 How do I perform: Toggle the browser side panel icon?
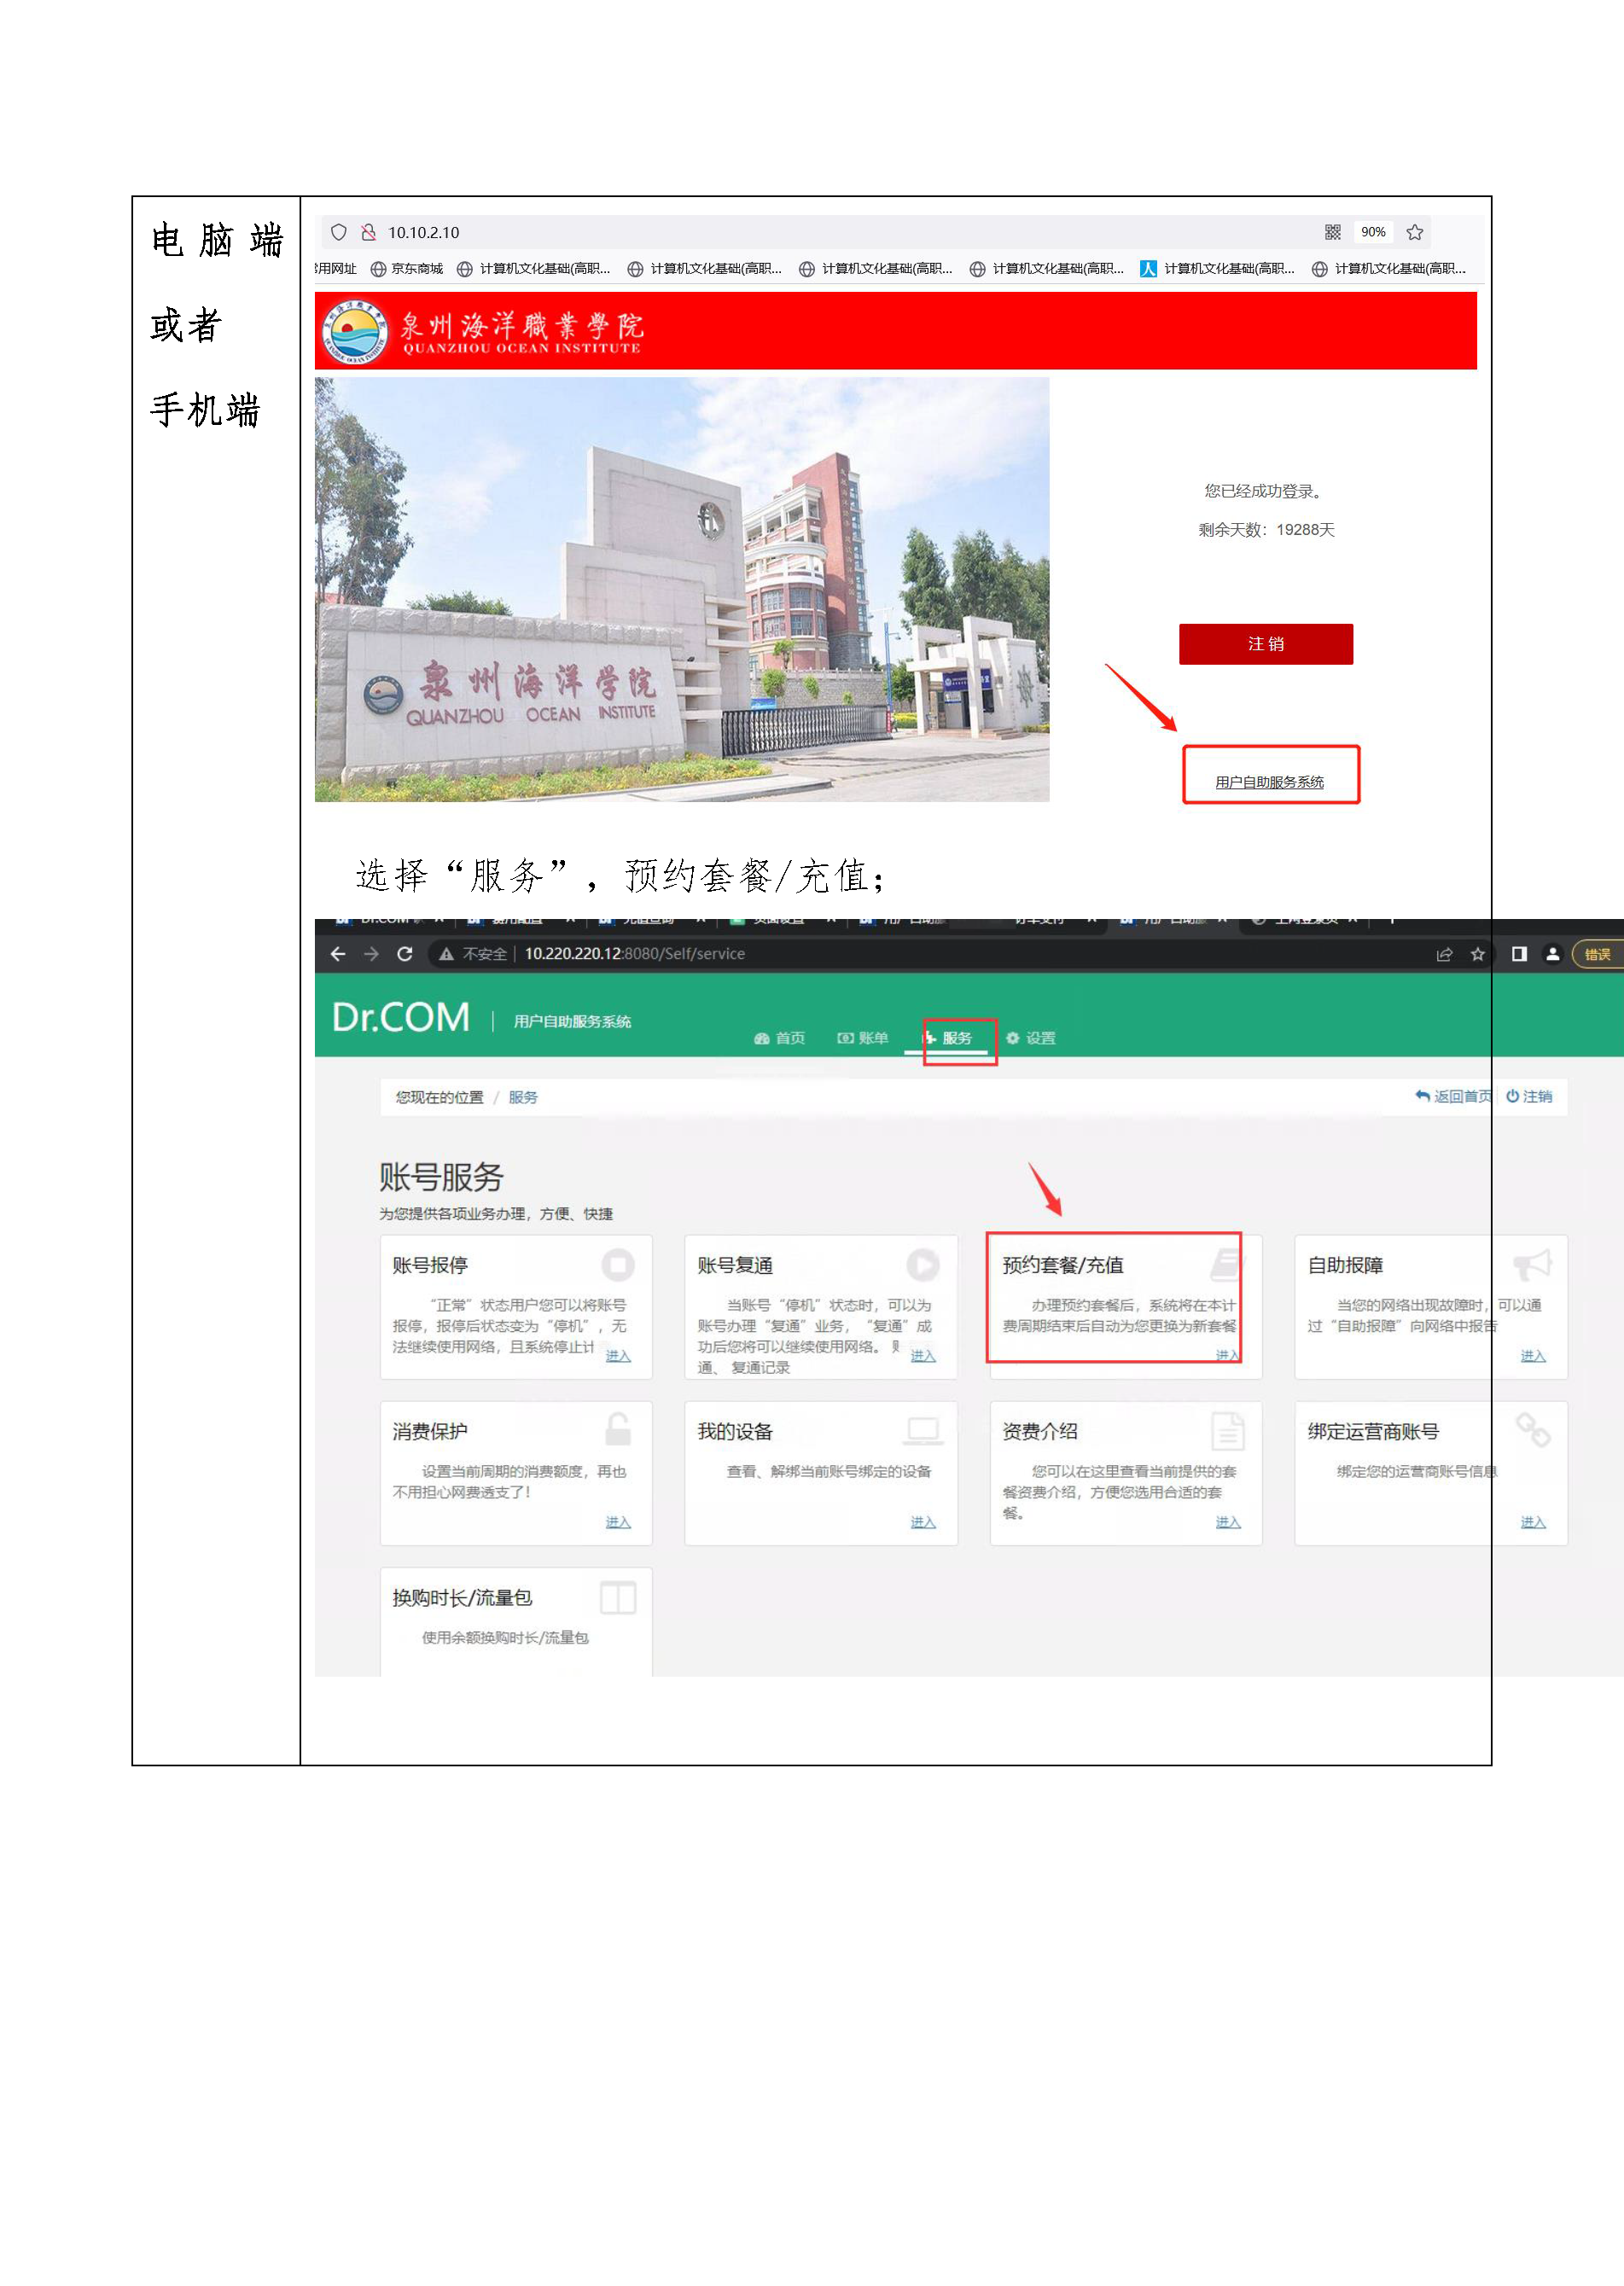pyautogui.click(x=1519, y=954)
